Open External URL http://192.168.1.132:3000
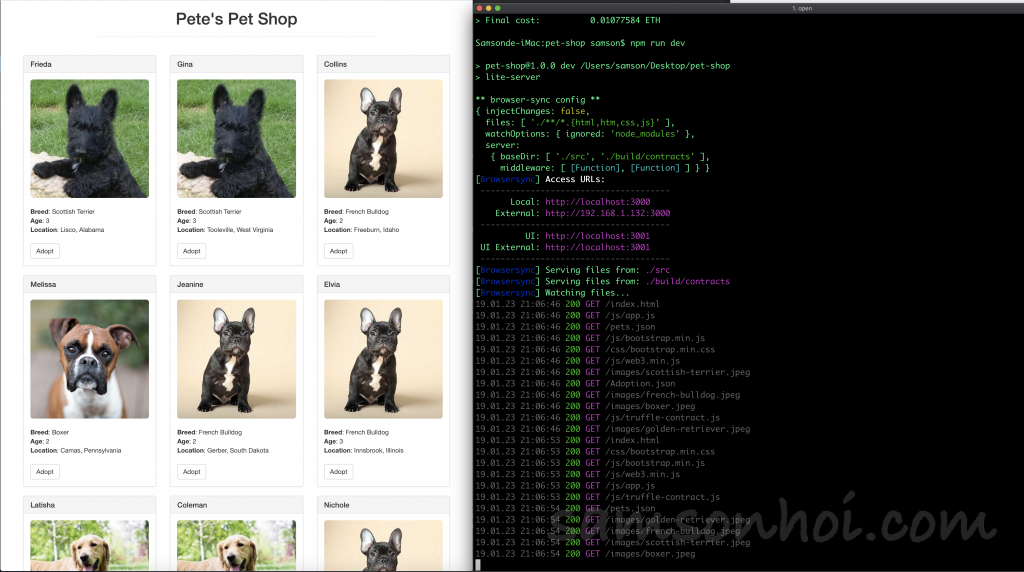This screenshot has width=1024, height=572. point(607,213)
